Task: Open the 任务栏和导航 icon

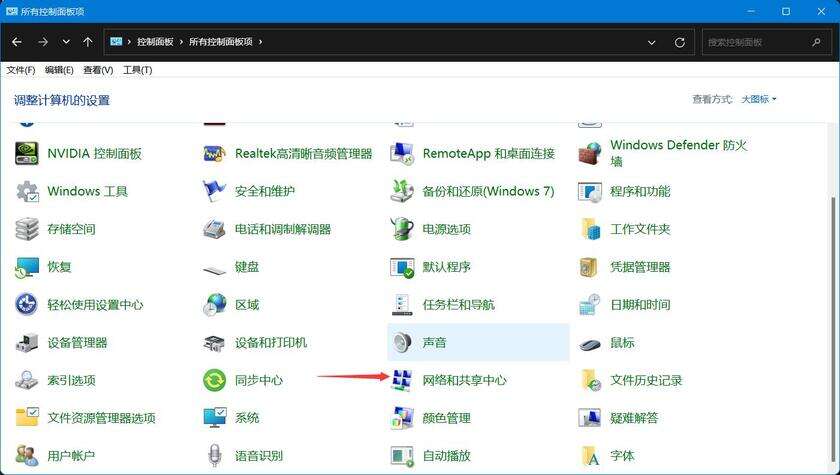Action: pos(402,305)
